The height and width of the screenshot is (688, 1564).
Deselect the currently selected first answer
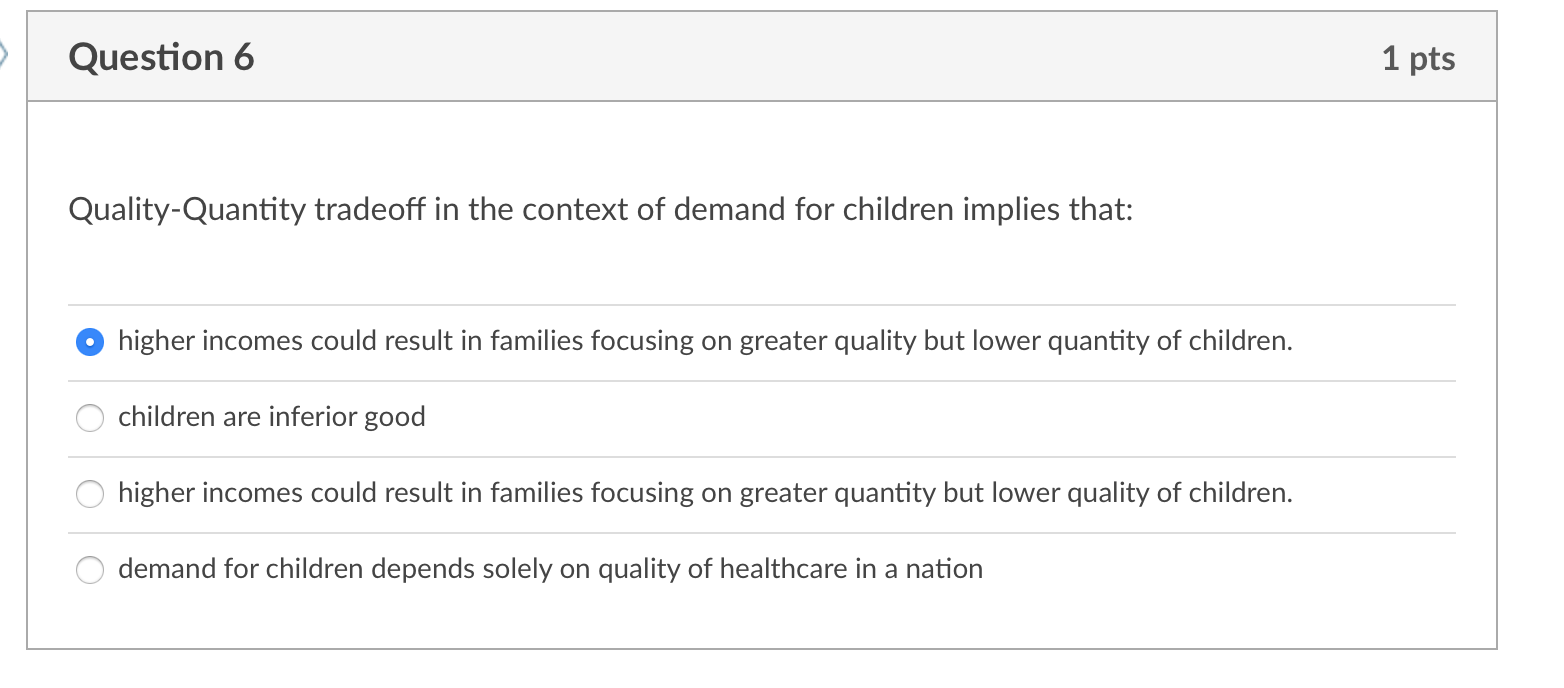(90, 341)
